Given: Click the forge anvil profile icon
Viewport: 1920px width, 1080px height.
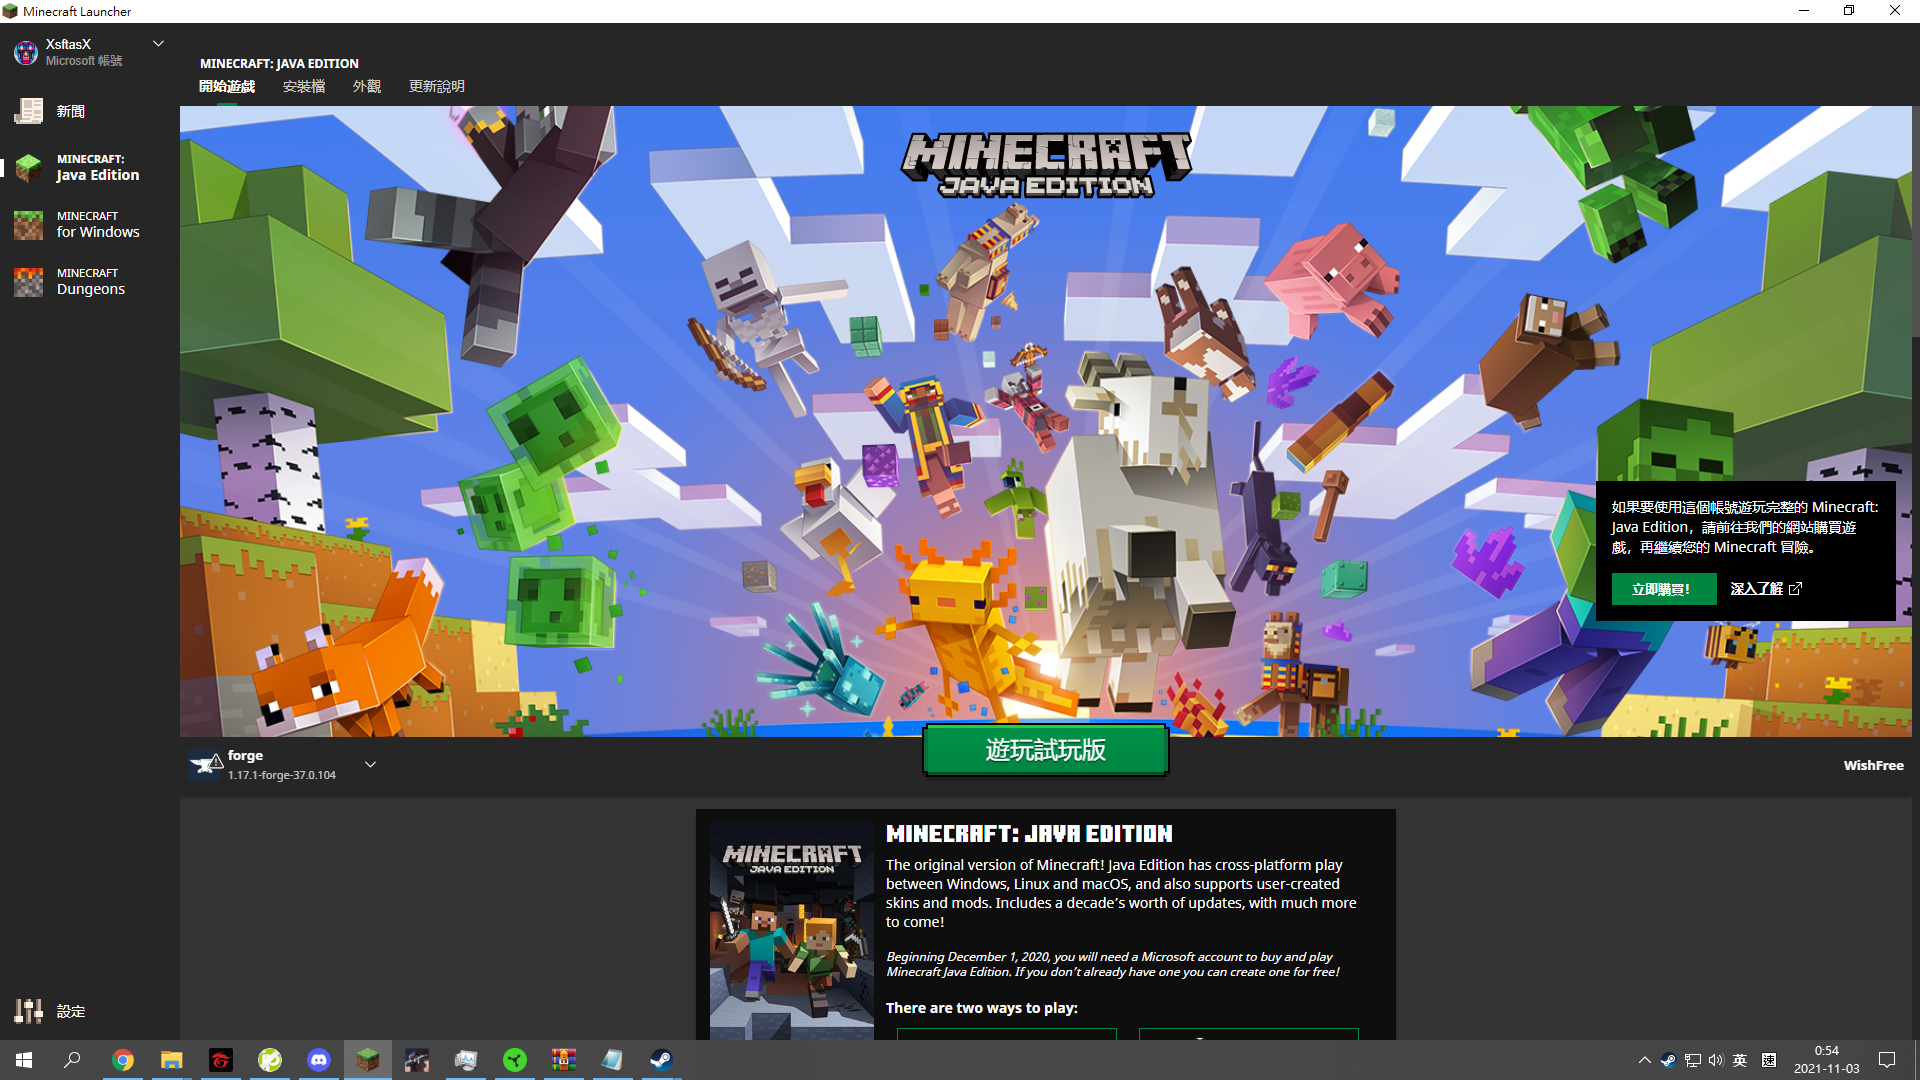Looking at the screenshot, I should tap(206, 765).
